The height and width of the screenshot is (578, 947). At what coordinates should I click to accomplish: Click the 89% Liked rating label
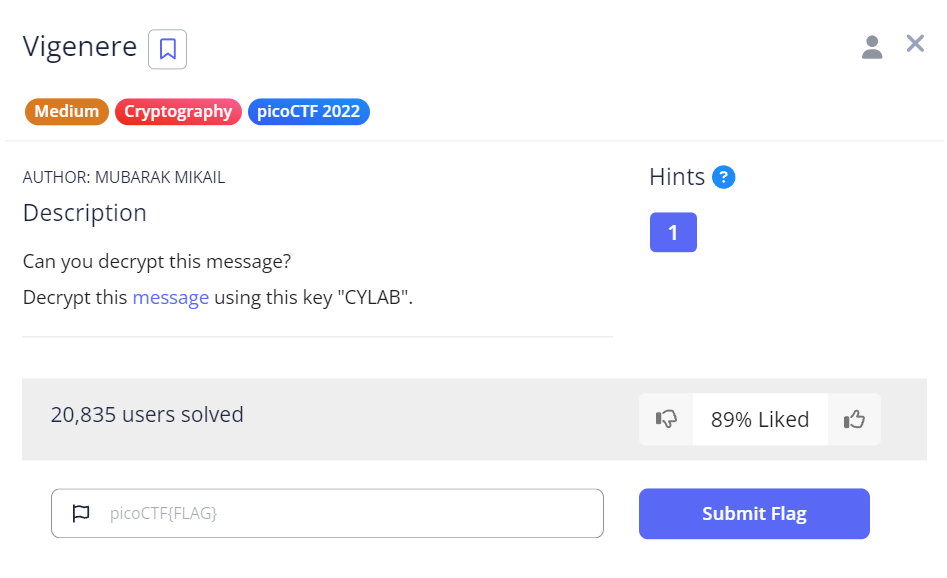[x=760, y=419]
